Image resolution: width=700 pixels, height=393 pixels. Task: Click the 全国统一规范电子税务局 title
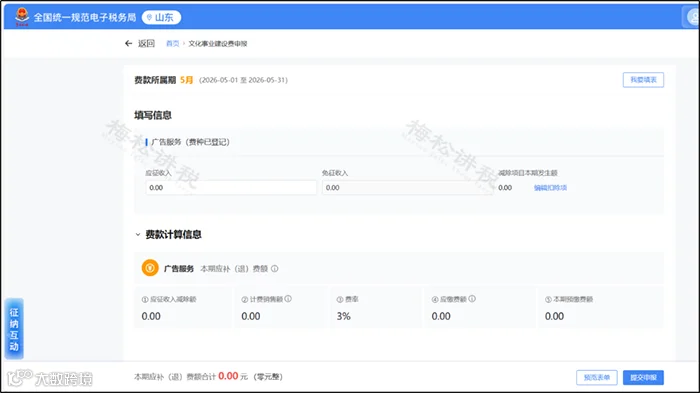[x=85, y=17]
